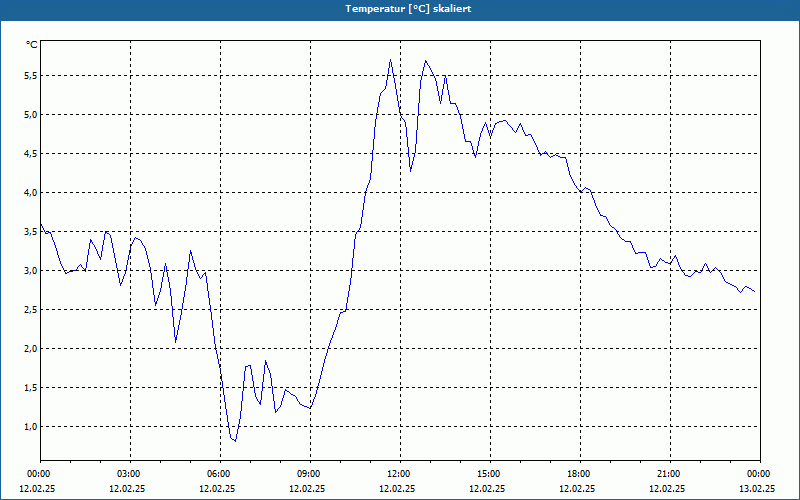Viewport: 800px width, 500px height.
Task: Click the "00:00" time label above 12.02.25
Action: pos(37,474)
